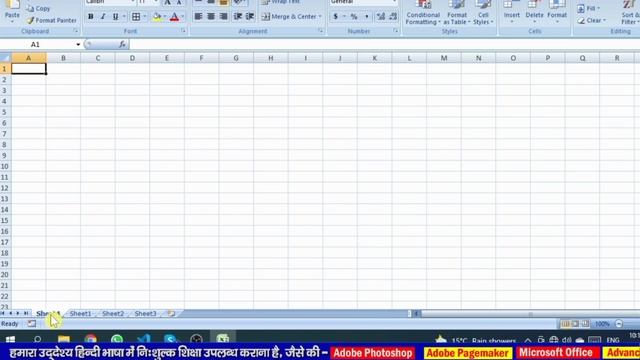The height and width of the screenshot is (360, 640).
Task: Open Format as Table gallery
Action: (457, 12)
